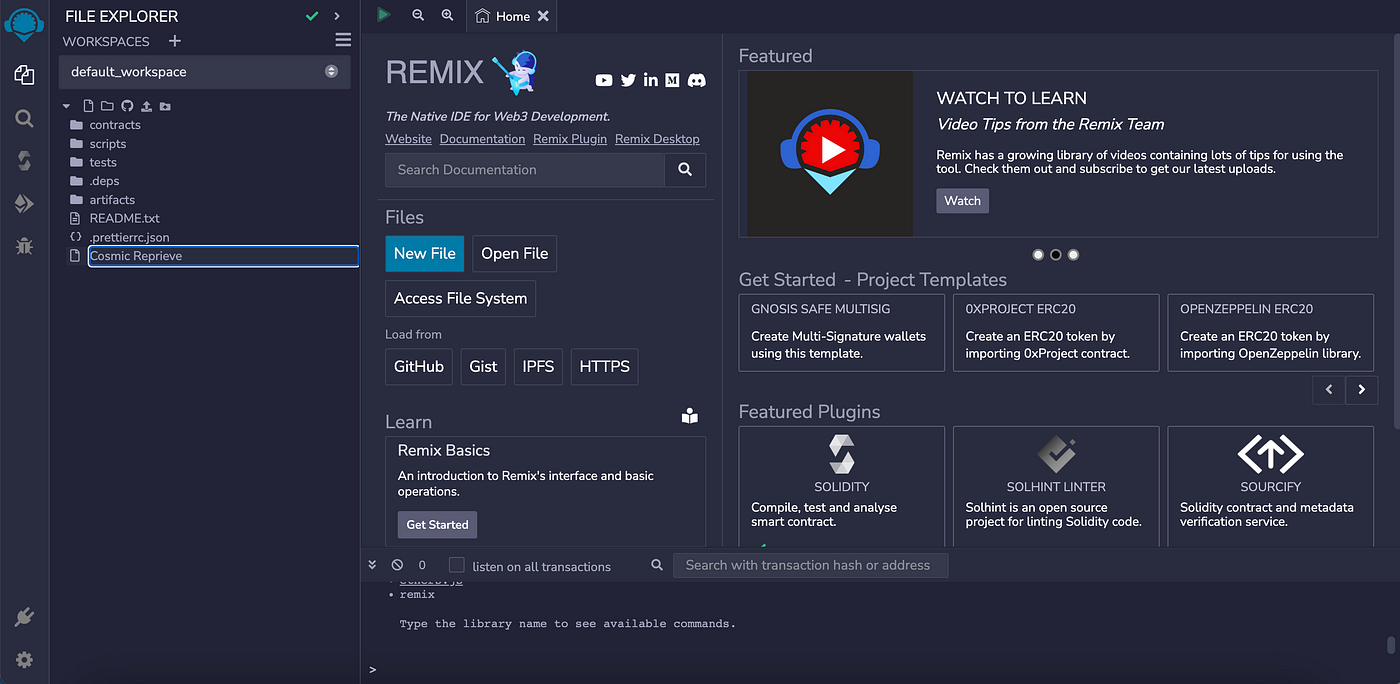Open the default_workspace dropdown

(205, 72)
